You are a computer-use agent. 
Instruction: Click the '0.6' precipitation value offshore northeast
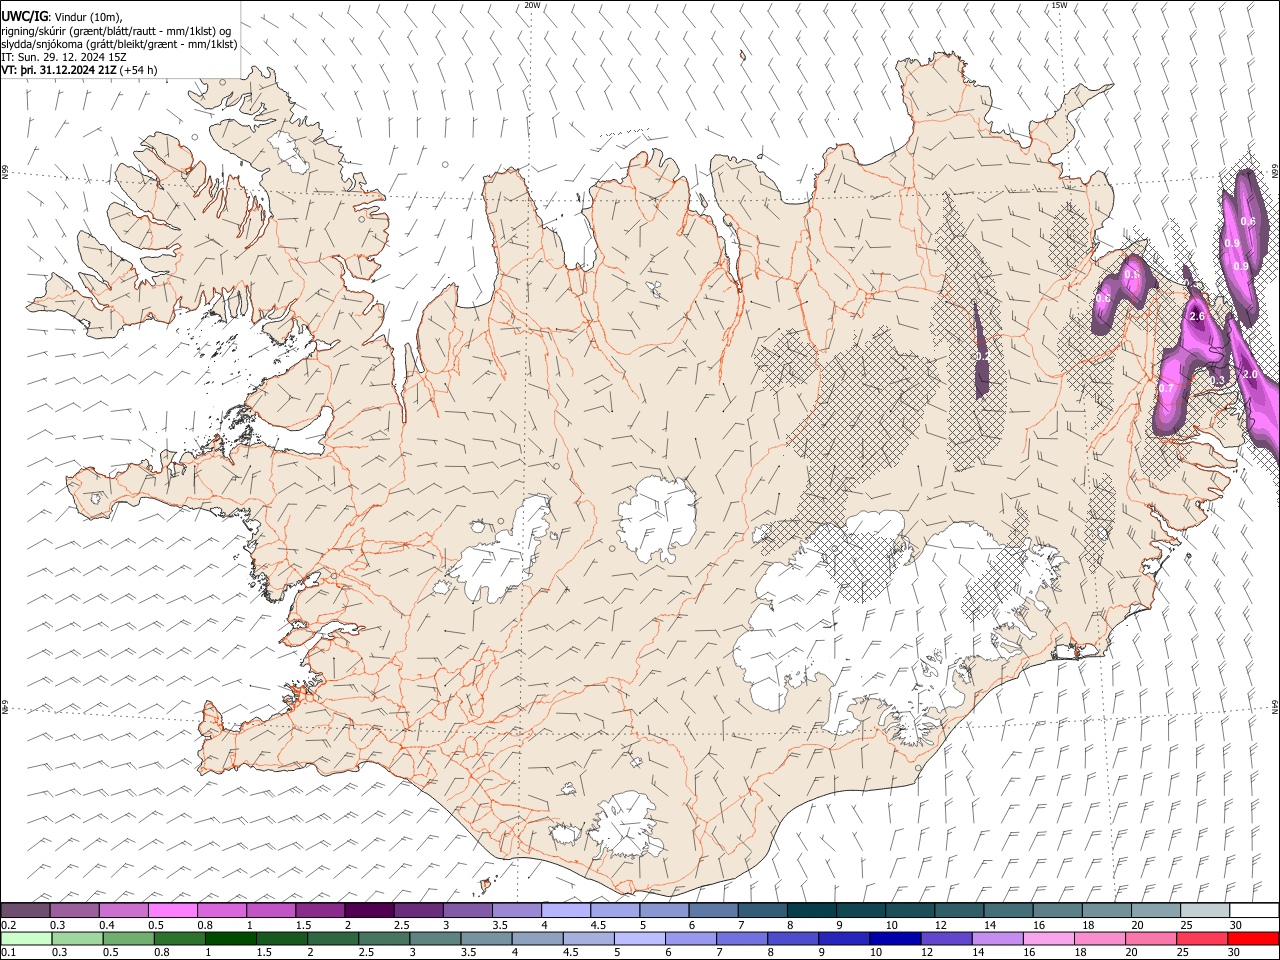click(x=1248, y=221)
